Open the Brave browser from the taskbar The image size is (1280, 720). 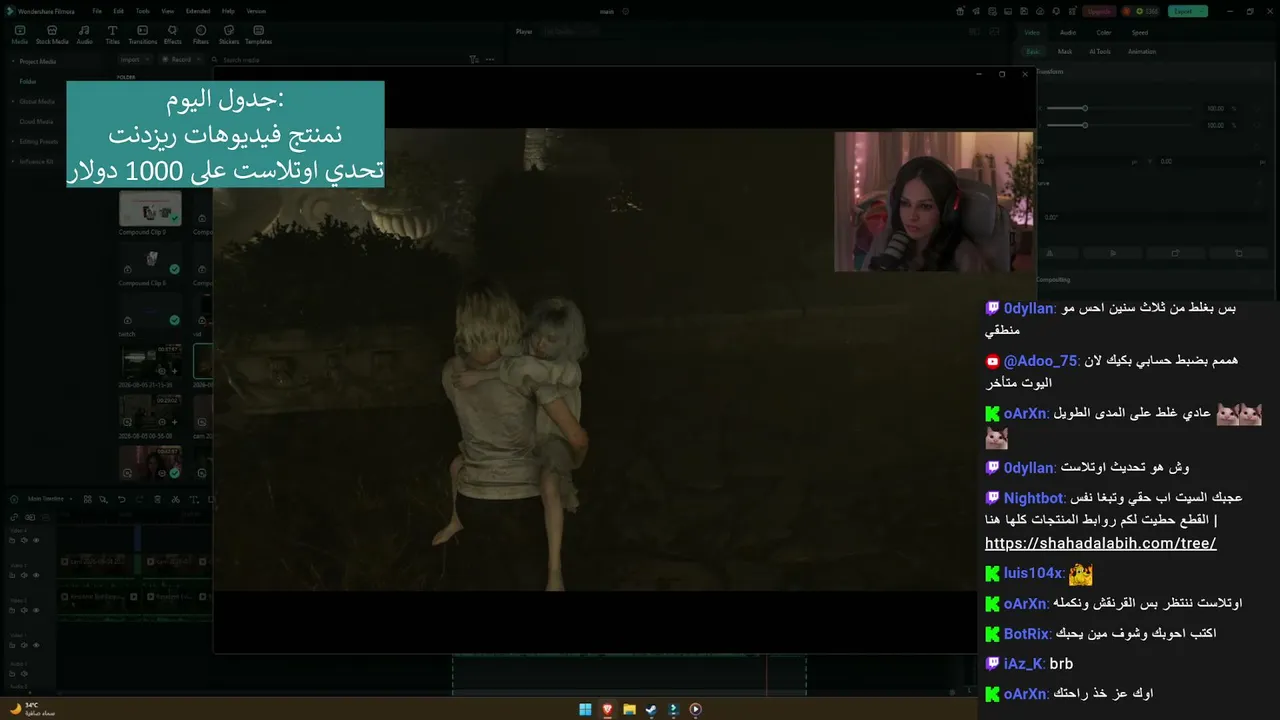click(607, 710)
